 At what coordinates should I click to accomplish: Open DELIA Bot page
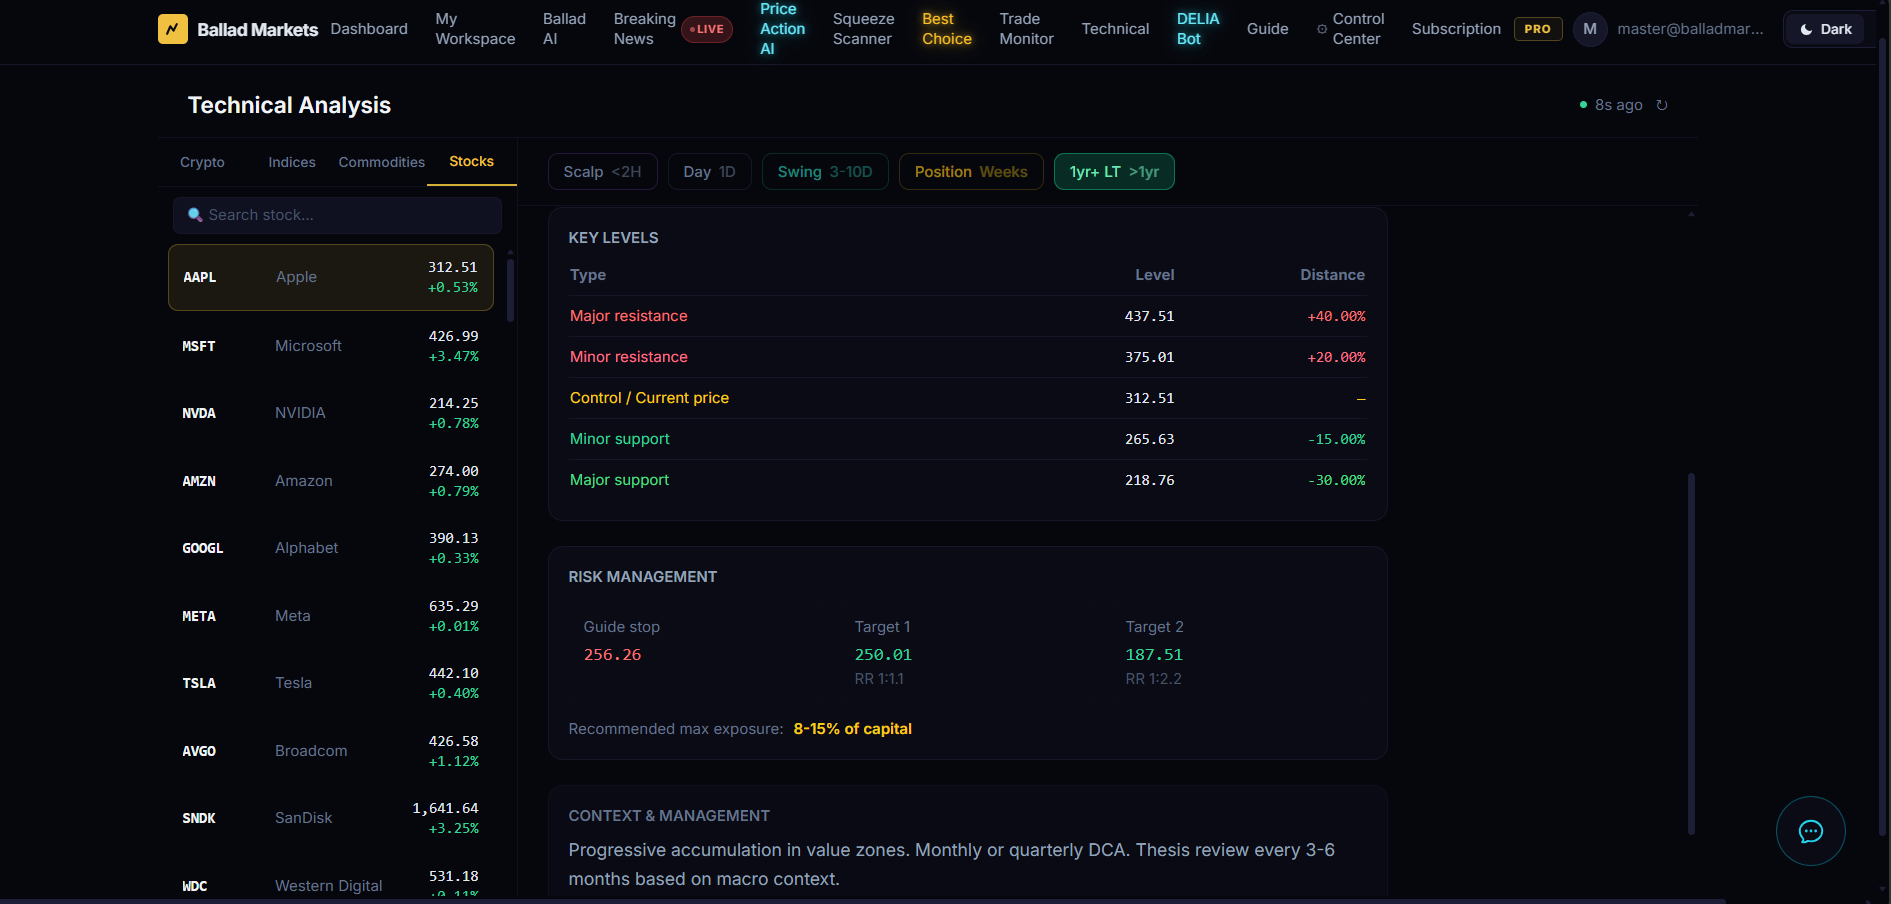[x=1198, y=29]
